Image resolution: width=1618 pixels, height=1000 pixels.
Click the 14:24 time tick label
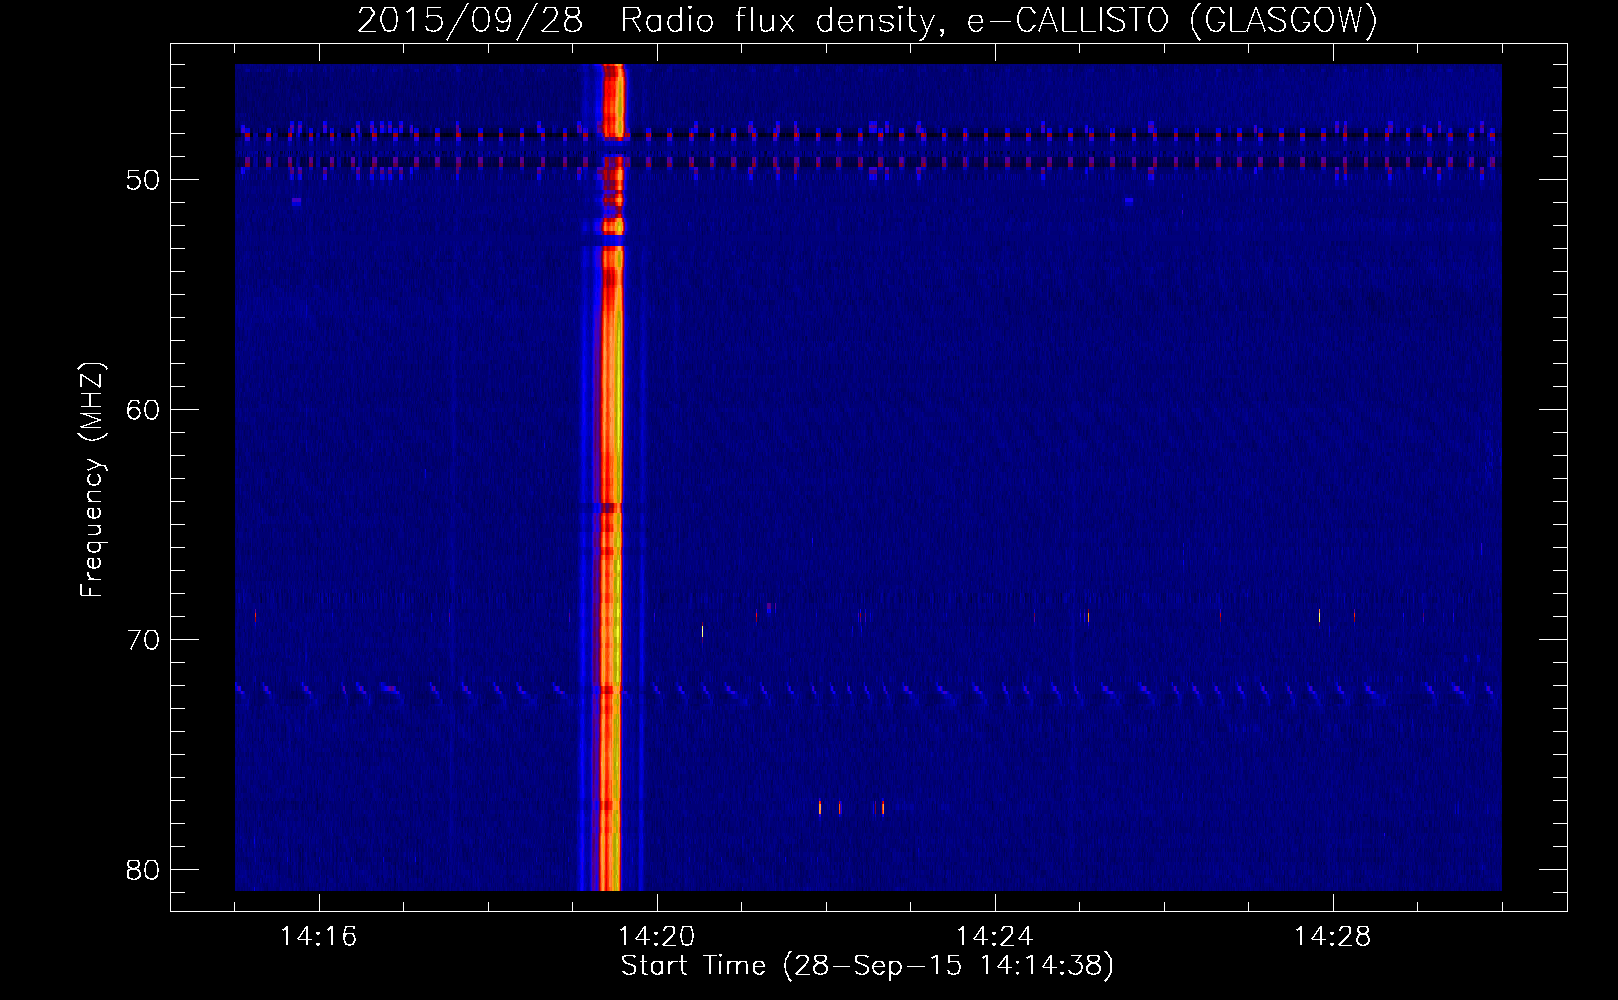coord(994,937)
